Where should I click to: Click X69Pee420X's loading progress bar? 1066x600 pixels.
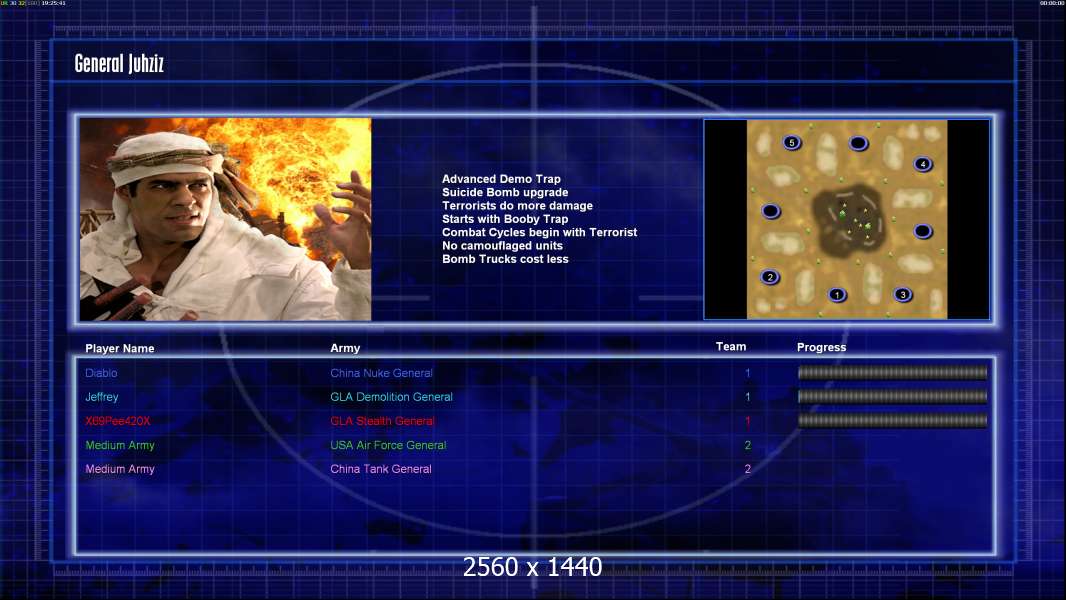(x=893, y=421)
